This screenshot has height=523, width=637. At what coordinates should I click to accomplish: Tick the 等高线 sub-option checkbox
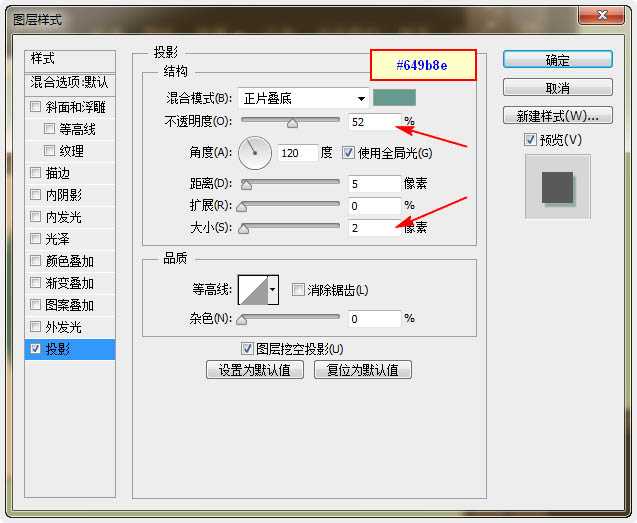point(49,129)
